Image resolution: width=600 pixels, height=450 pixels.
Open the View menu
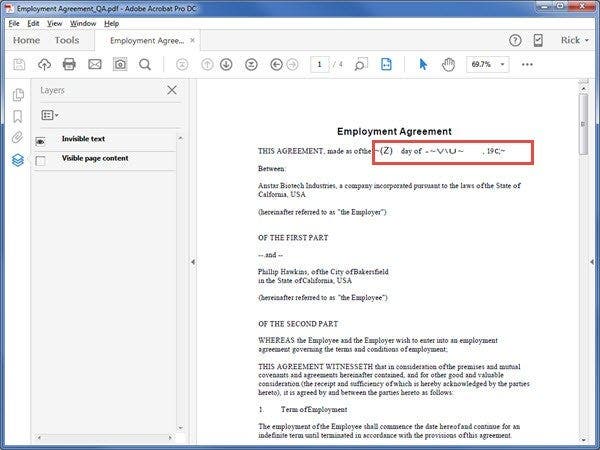(54, 23)
